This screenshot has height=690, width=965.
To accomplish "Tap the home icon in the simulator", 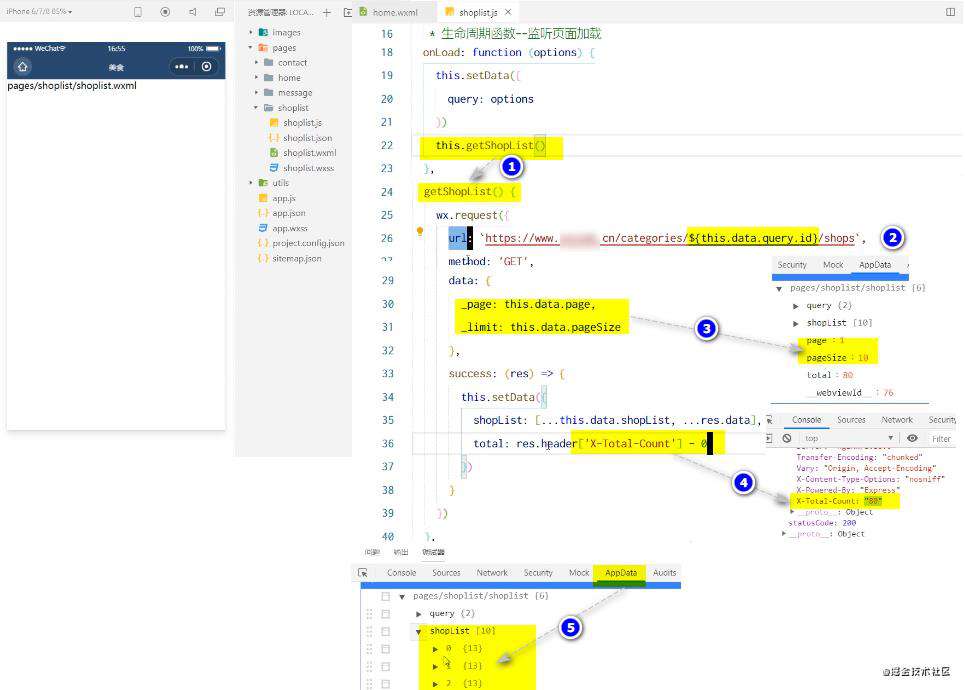I will click(23, 66).
